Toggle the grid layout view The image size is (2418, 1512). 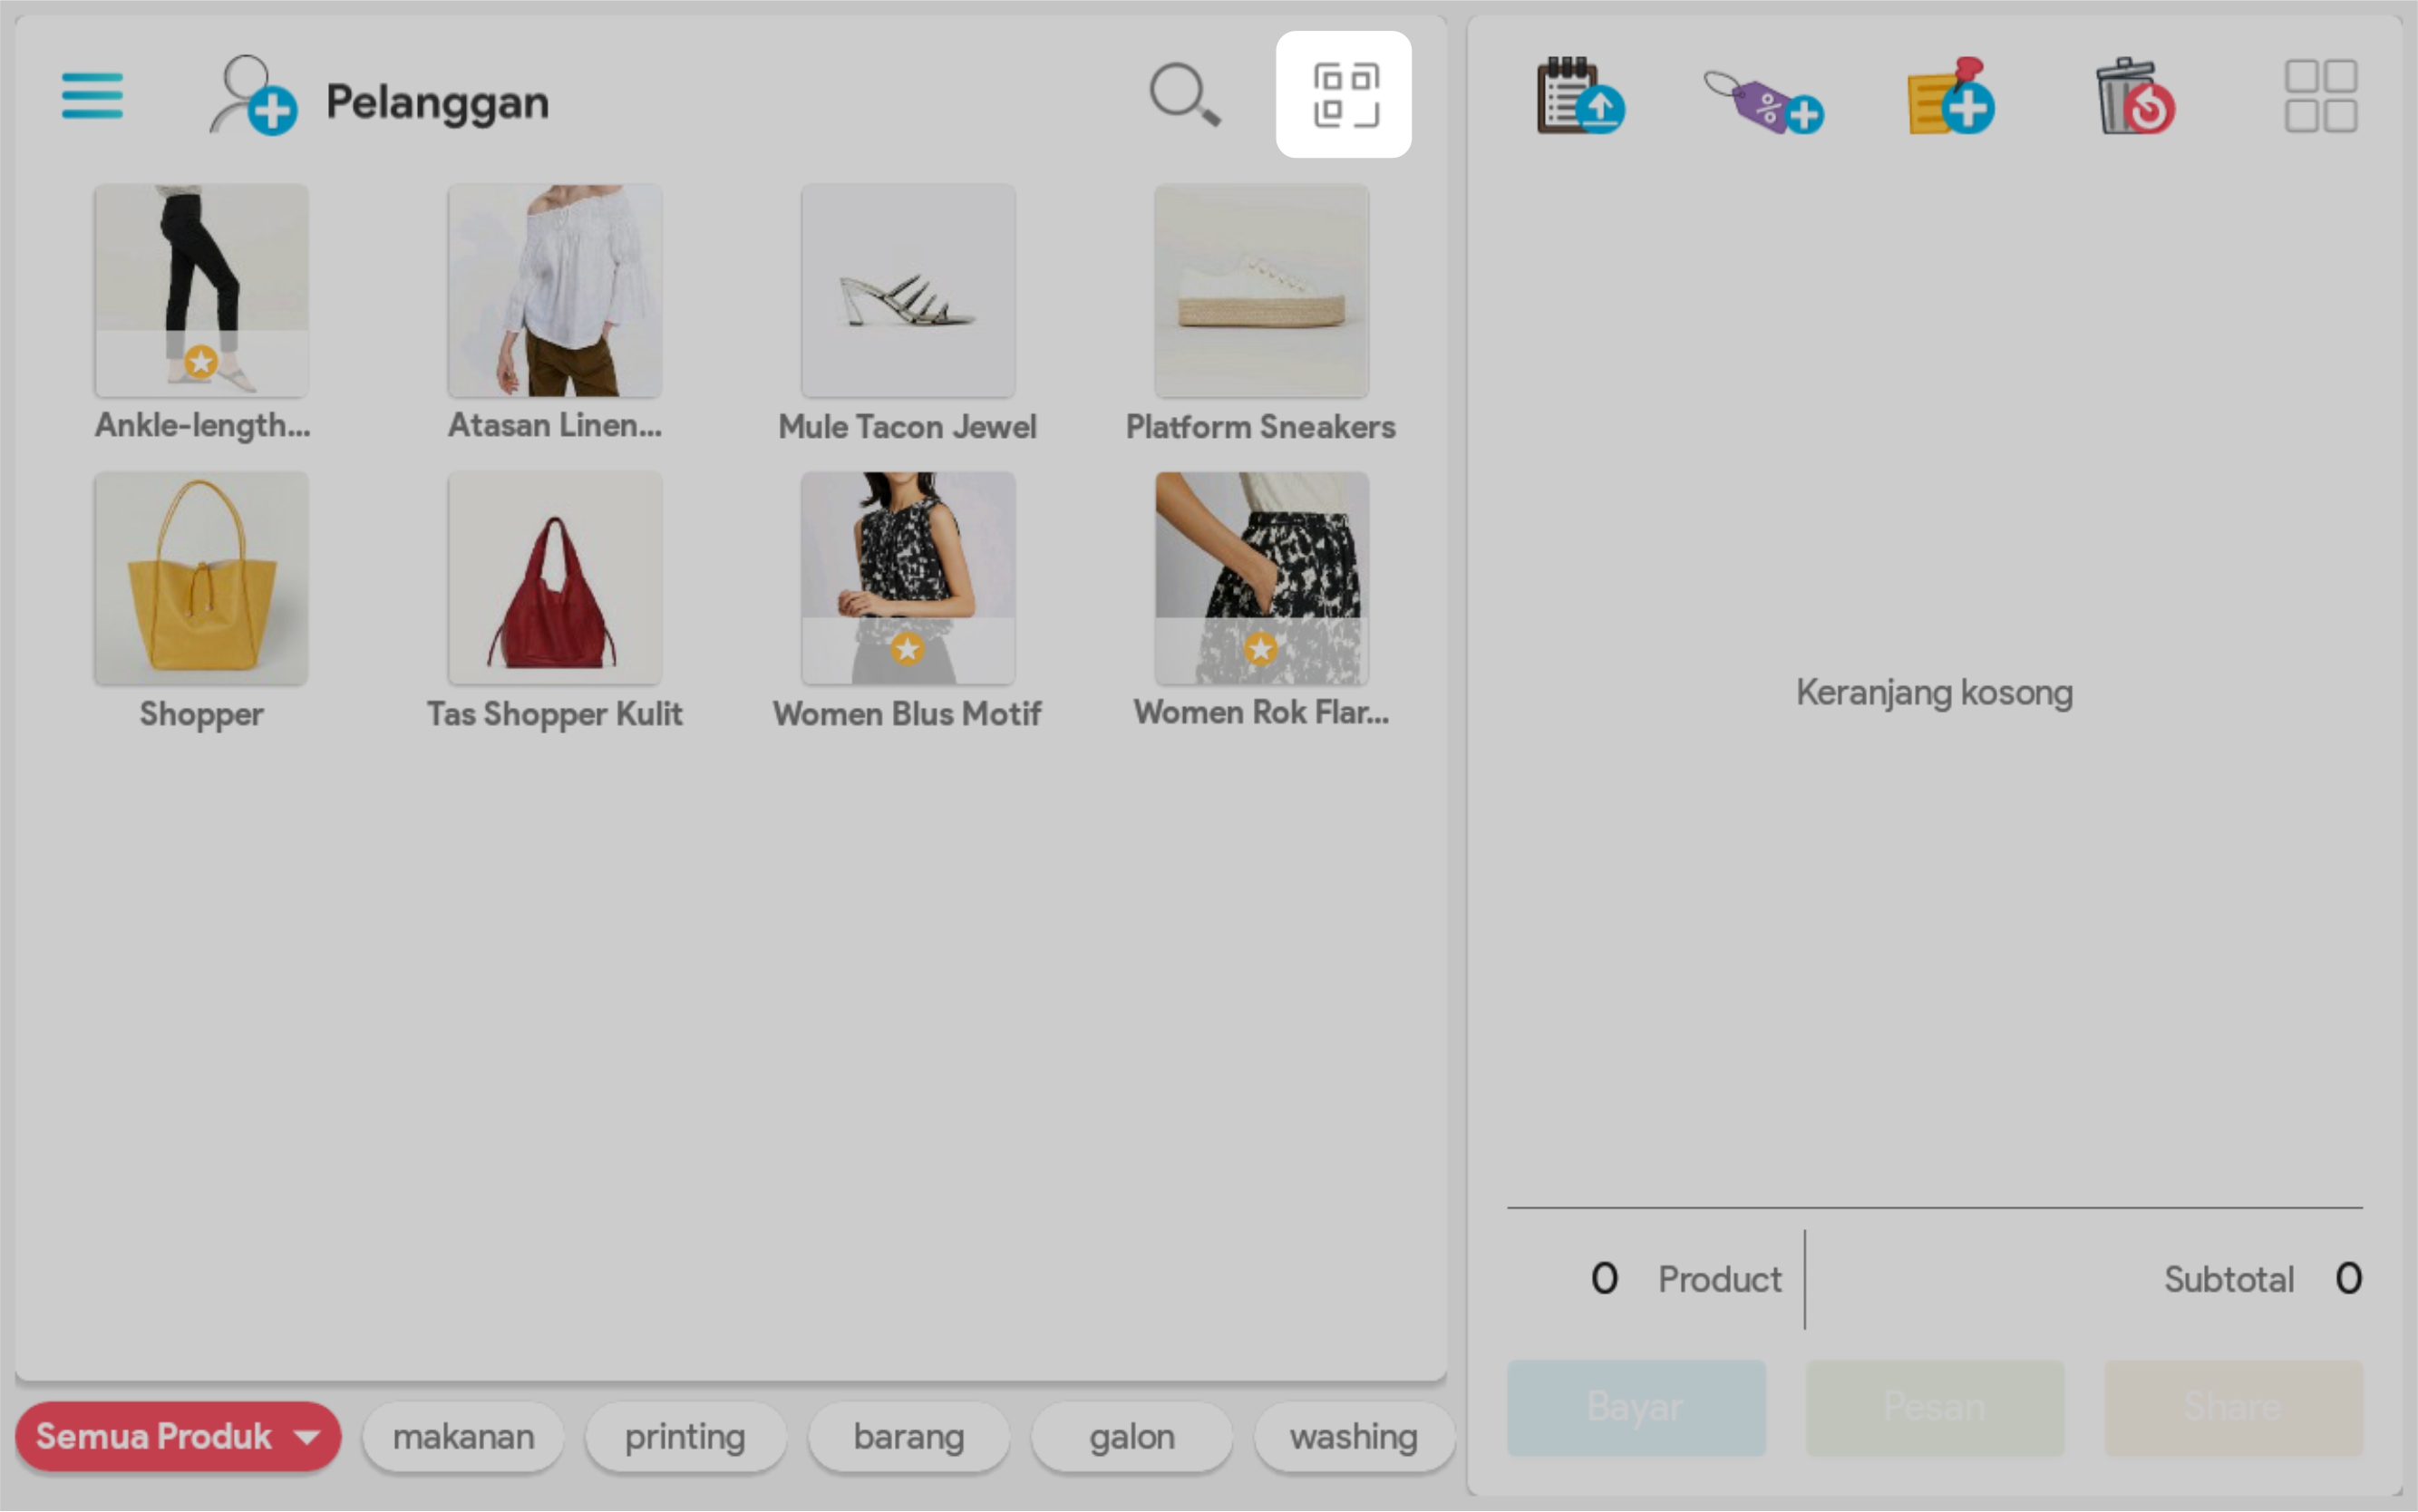(2320, 97)
